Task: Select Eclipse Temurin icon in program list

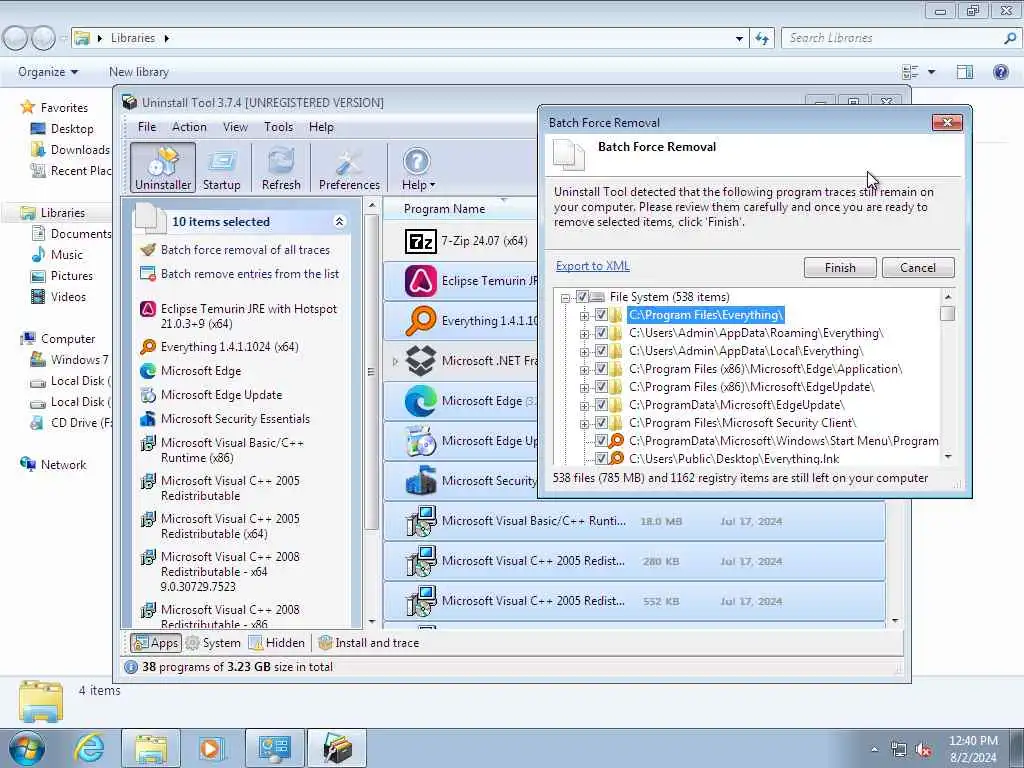Action: (421, 281)
